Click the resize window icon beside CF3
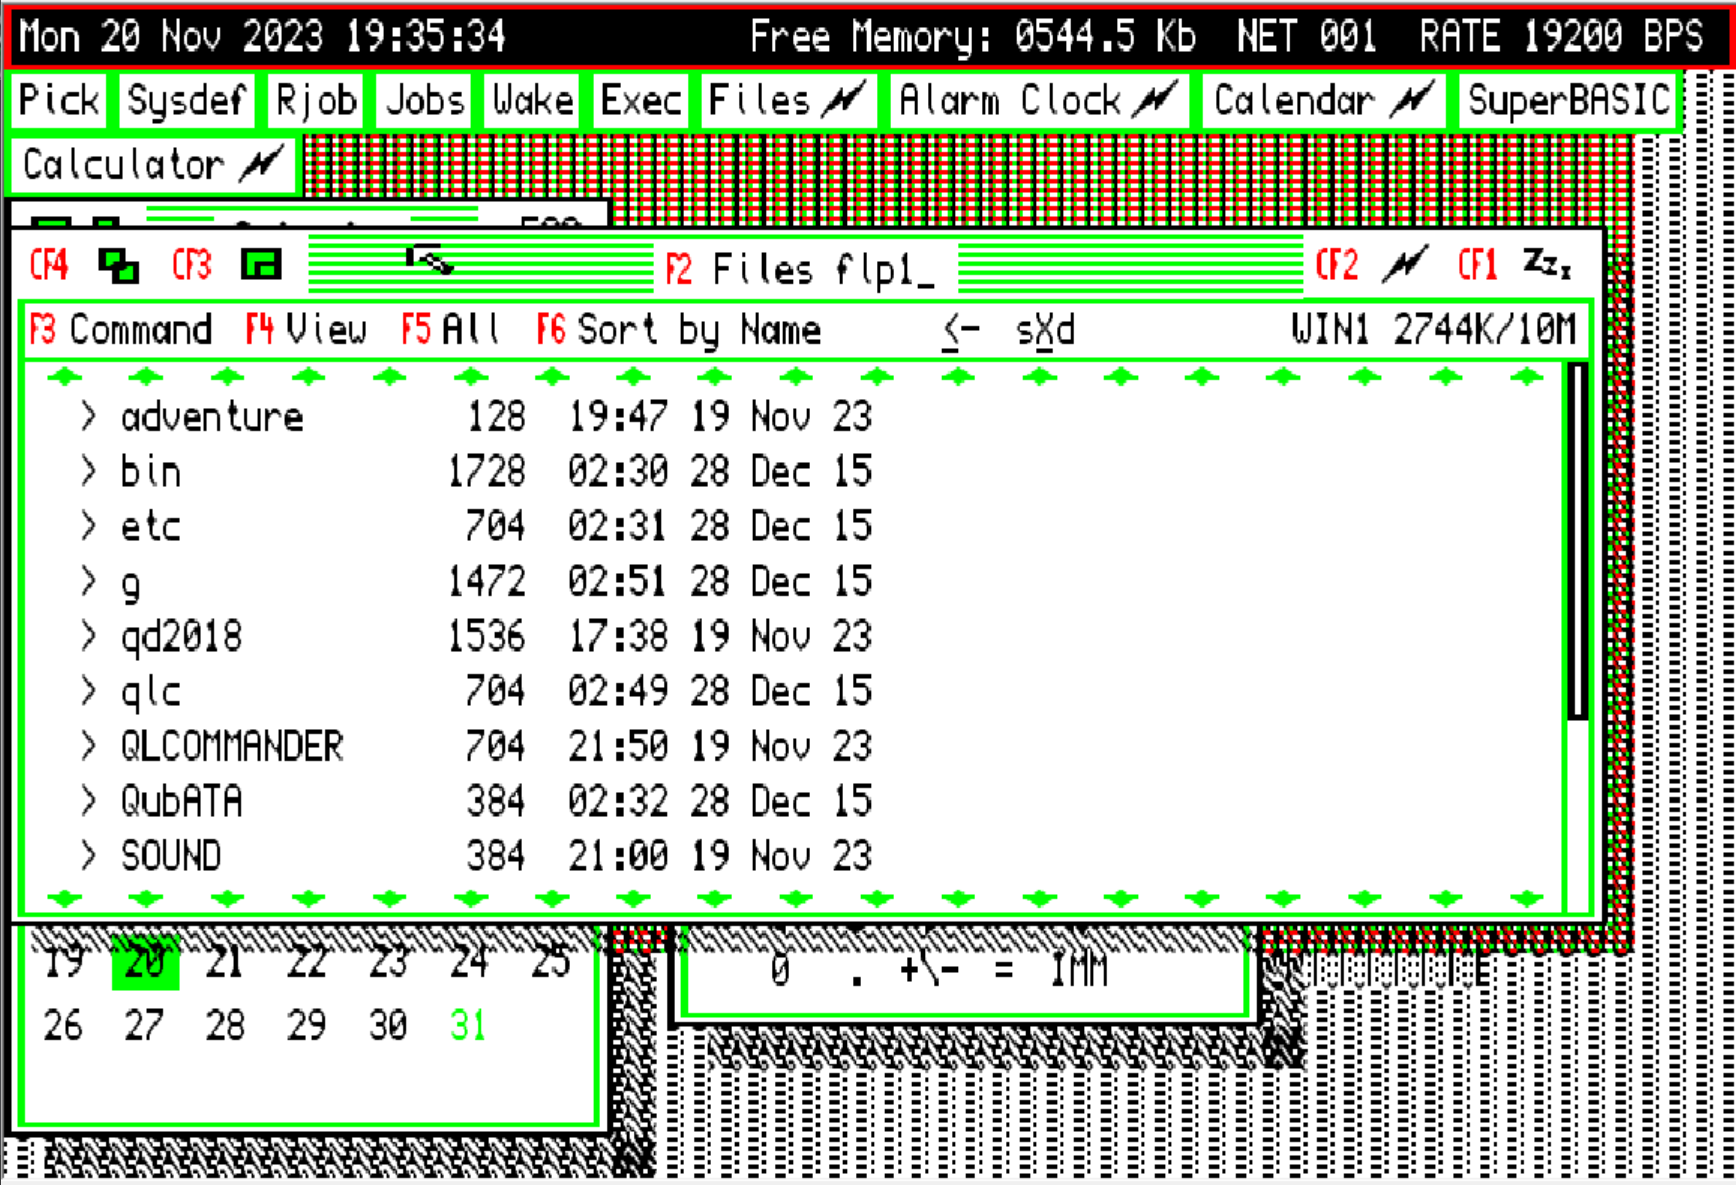 click(x=261, y=265)
